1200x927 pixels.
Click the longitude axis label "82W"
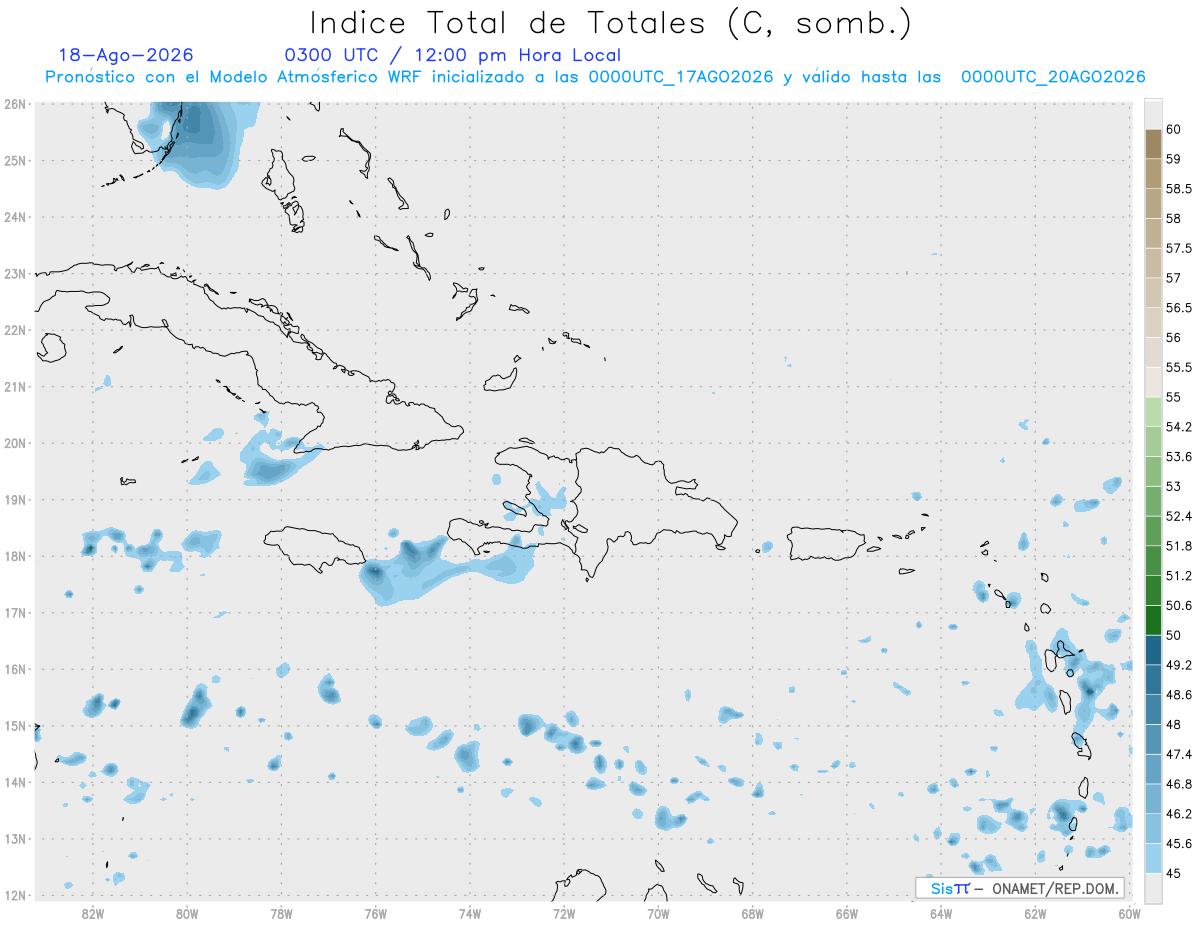pyautogui.click(x=93, y=913)
